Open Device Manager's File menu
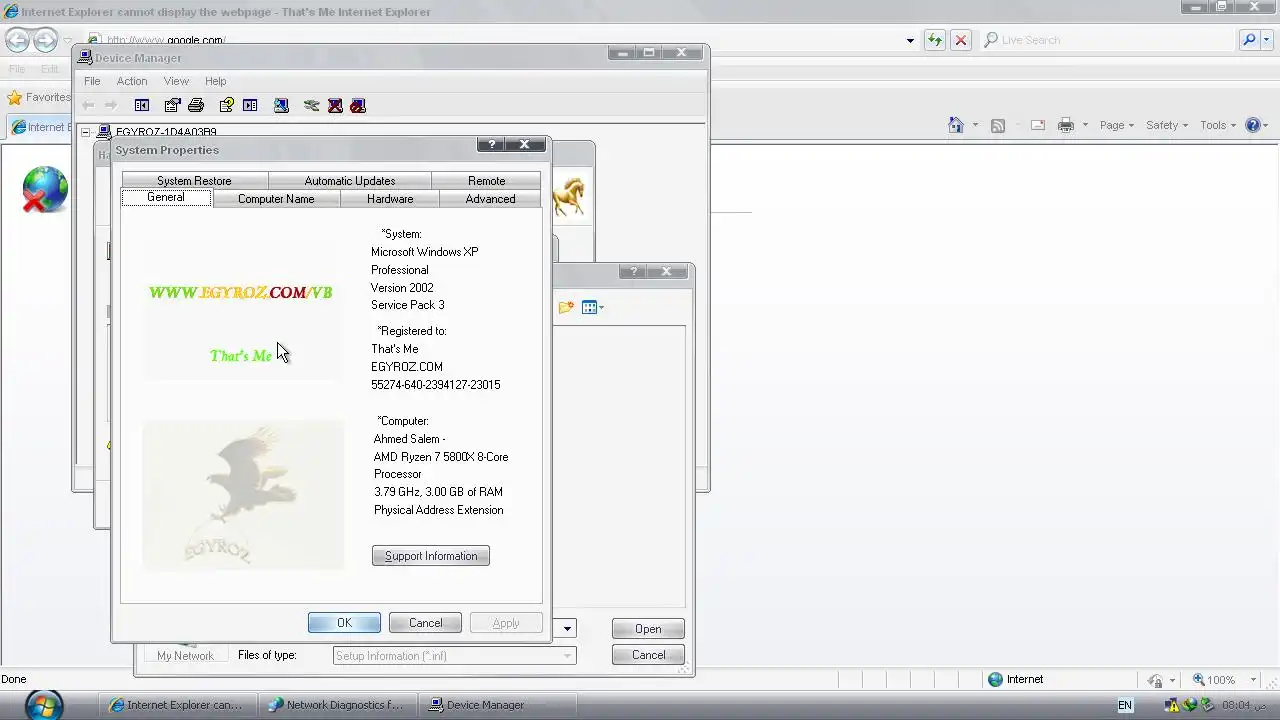This screenshot has width=1280, height=720. click(x=92, y=81)
